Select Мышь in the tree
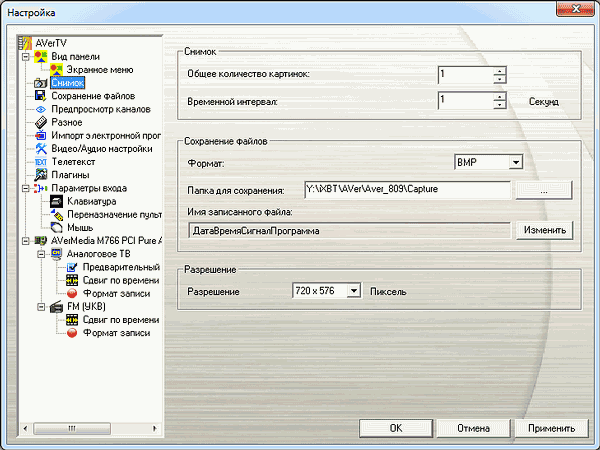This screenshot has height=450, width=600. pyautogui.click(x=80, y=228)
